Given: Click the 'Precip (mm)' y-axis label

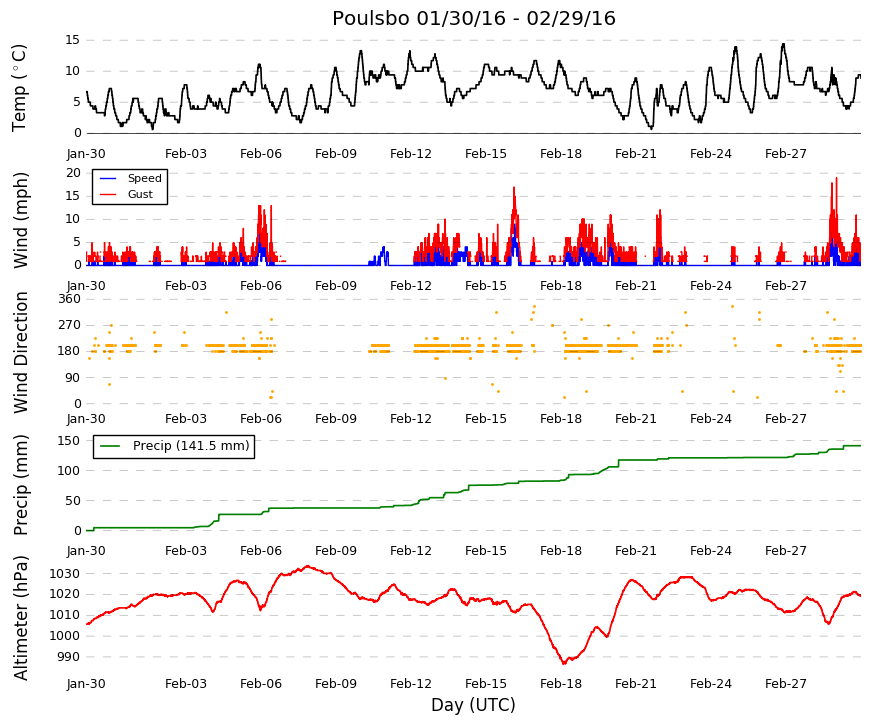Looking at the screenshot, I should 20,485.
